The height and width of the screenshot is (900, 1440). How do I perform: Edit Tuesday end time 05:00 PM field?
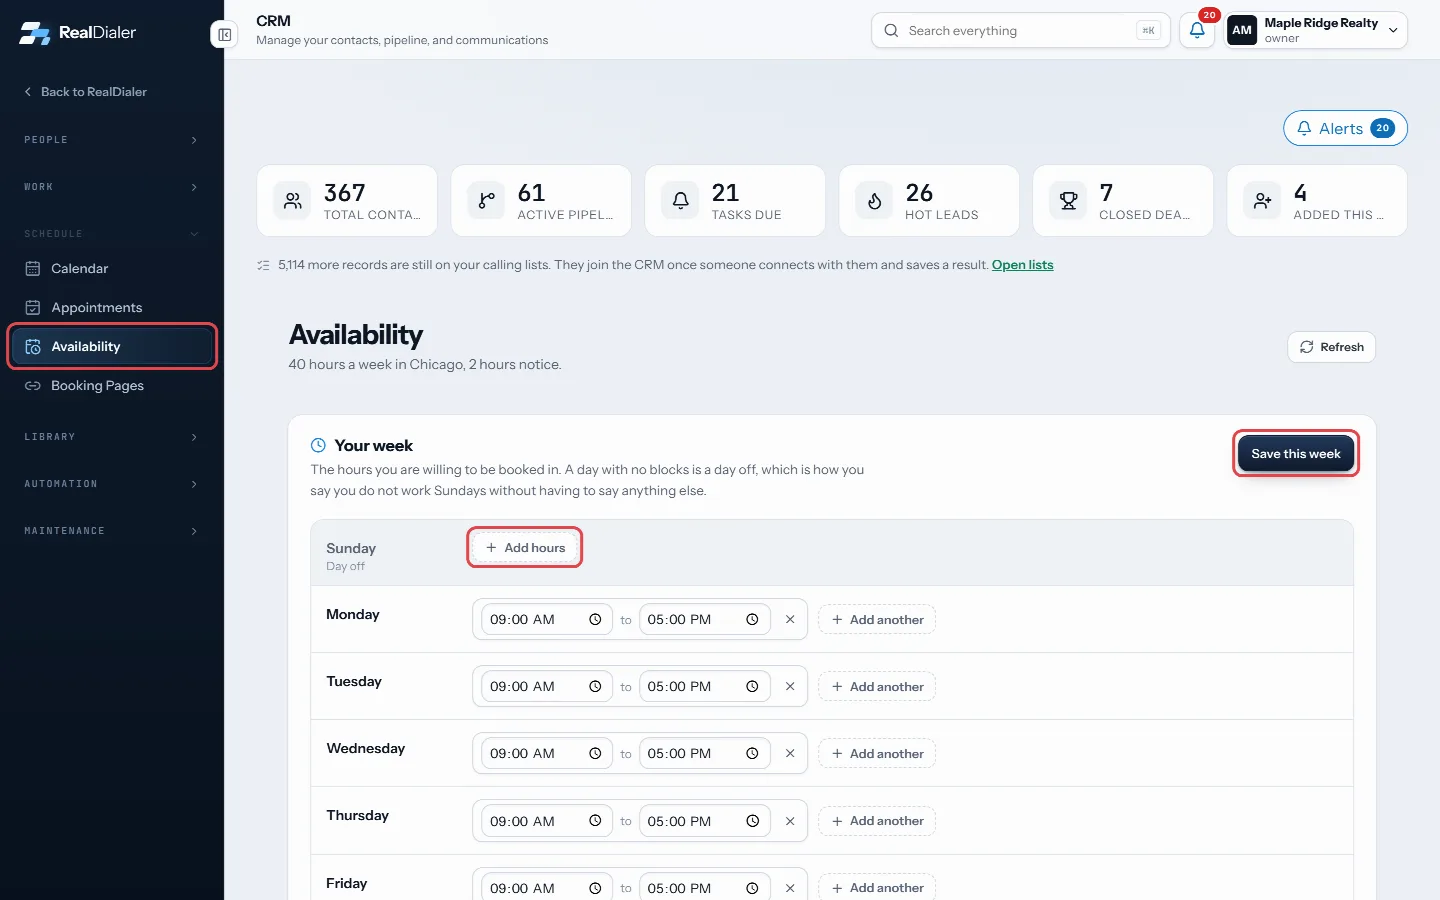tap(704, 687)
